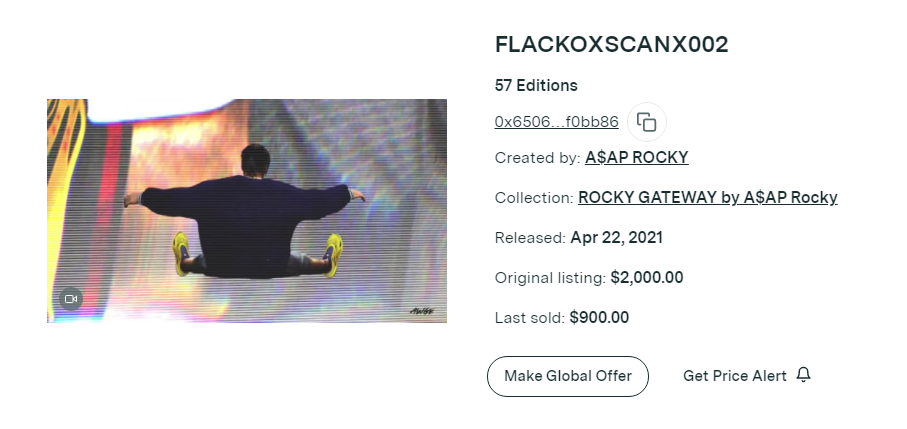The width and height of the screenshot is (907, 429).
Task: Click the FLACKOXSCANX002 title heading
Action: coord(611,45)
